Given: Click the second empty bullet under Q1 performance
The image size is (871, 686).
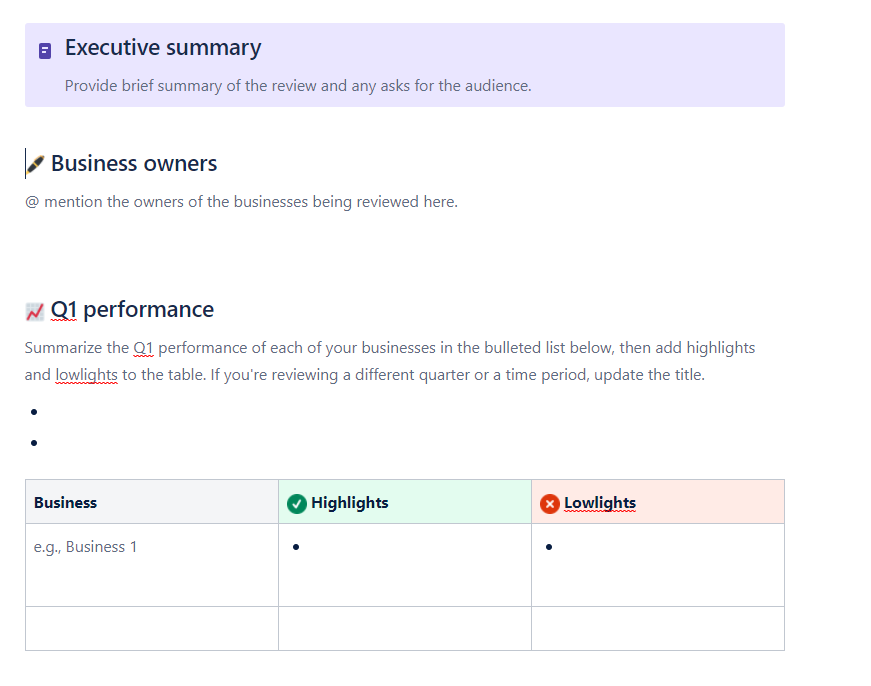Looking at the screenshot, I should click(x=34, y=443).
